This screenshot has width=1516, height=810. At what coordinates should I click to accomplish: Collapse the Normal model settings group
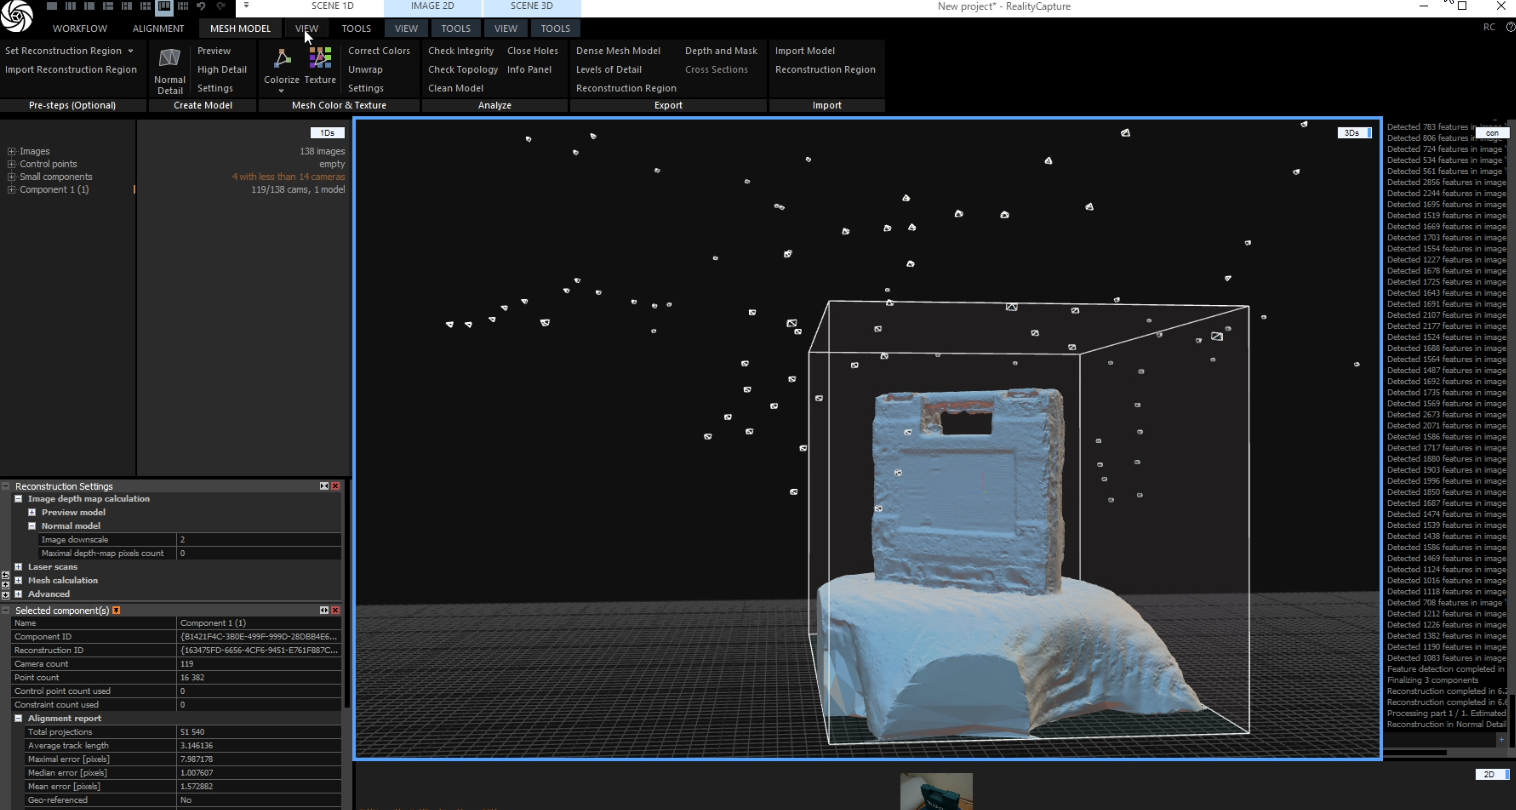(32, 526)
